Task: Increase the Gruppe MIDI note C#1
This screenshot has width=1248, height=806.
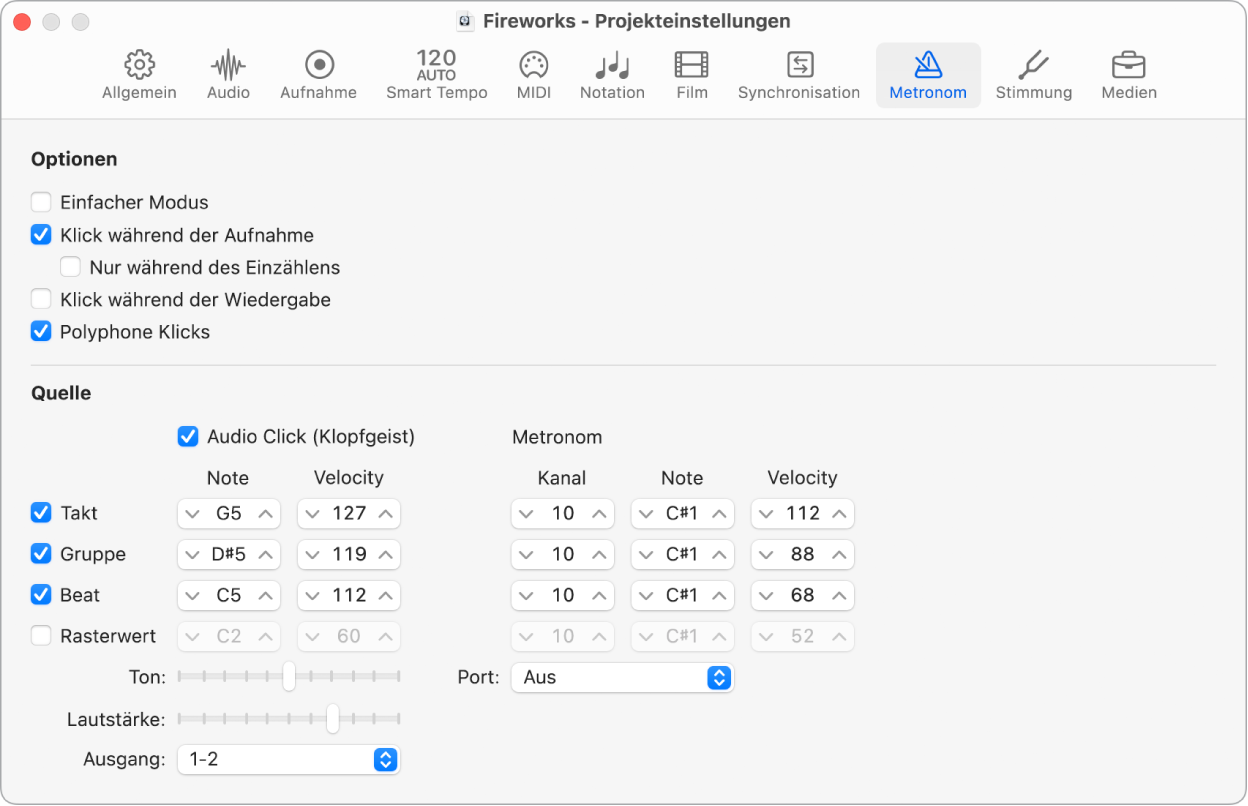Action: [x=720, y=555]
